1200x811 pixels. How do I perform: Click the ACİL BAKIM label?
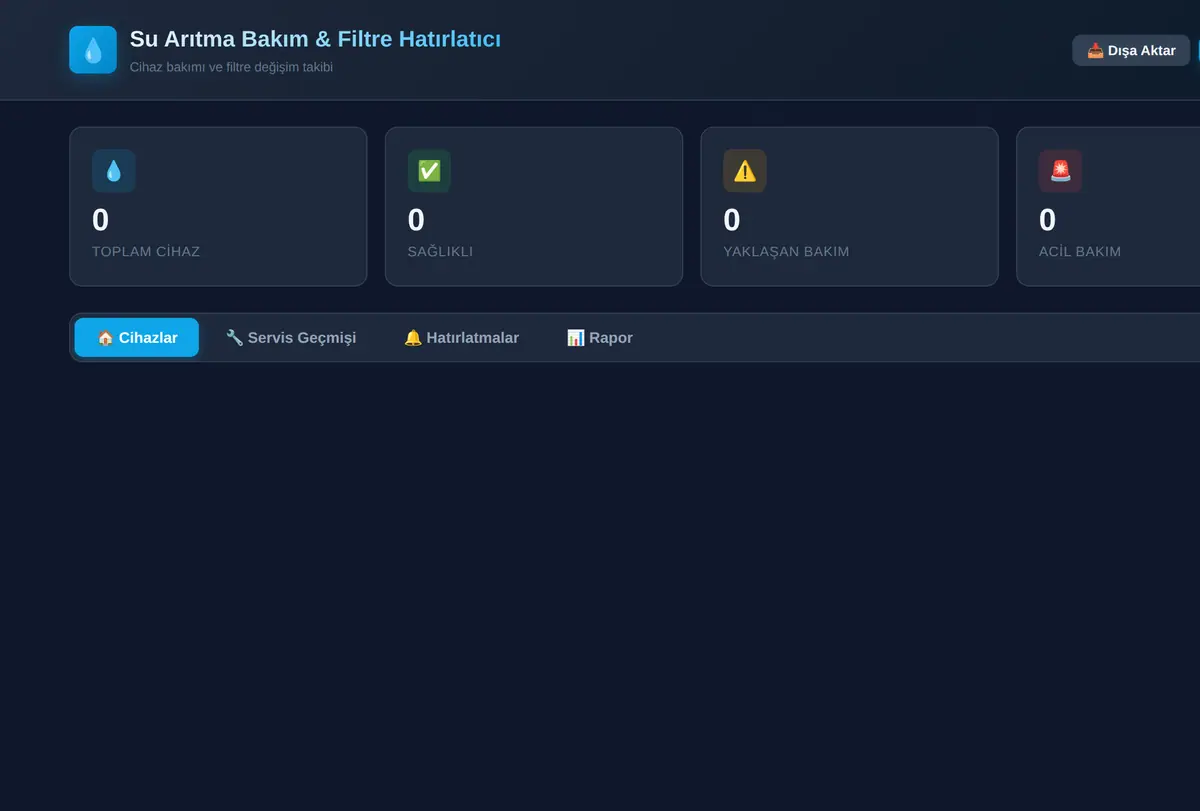click(1080, 251)
